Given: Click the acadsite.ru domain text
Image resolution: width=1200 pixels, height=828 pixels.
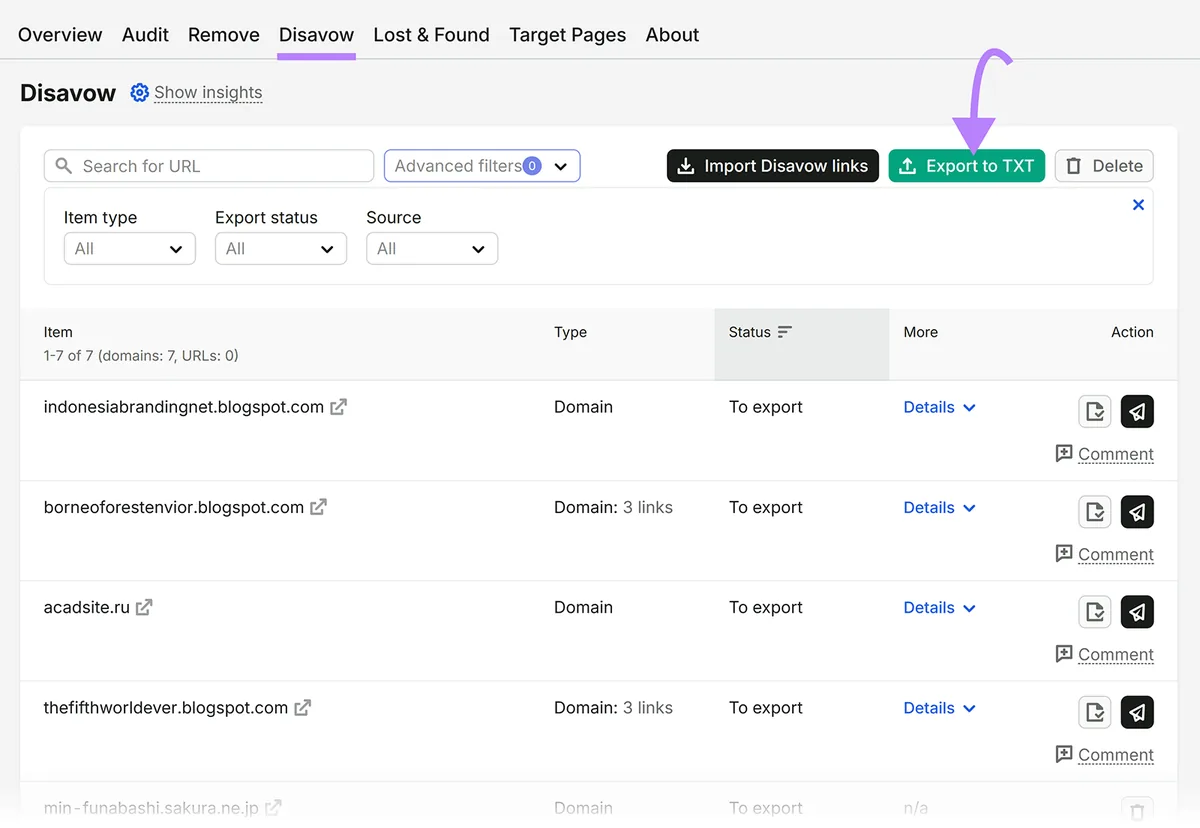Looking at the screenshot, I should pos(87,607).
